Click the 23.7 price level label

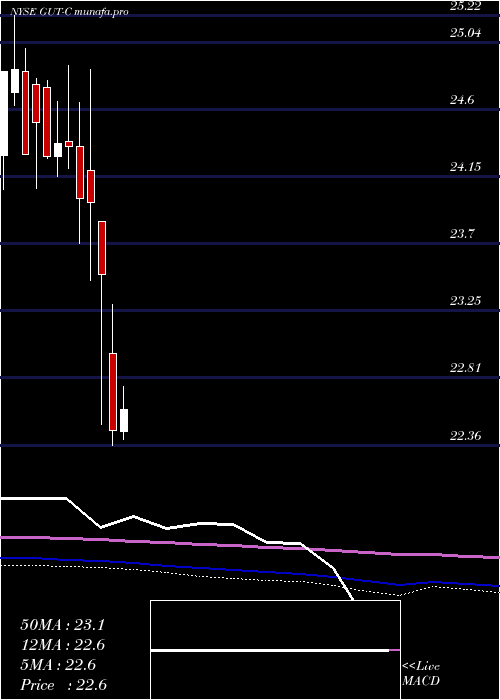(462, 233)
